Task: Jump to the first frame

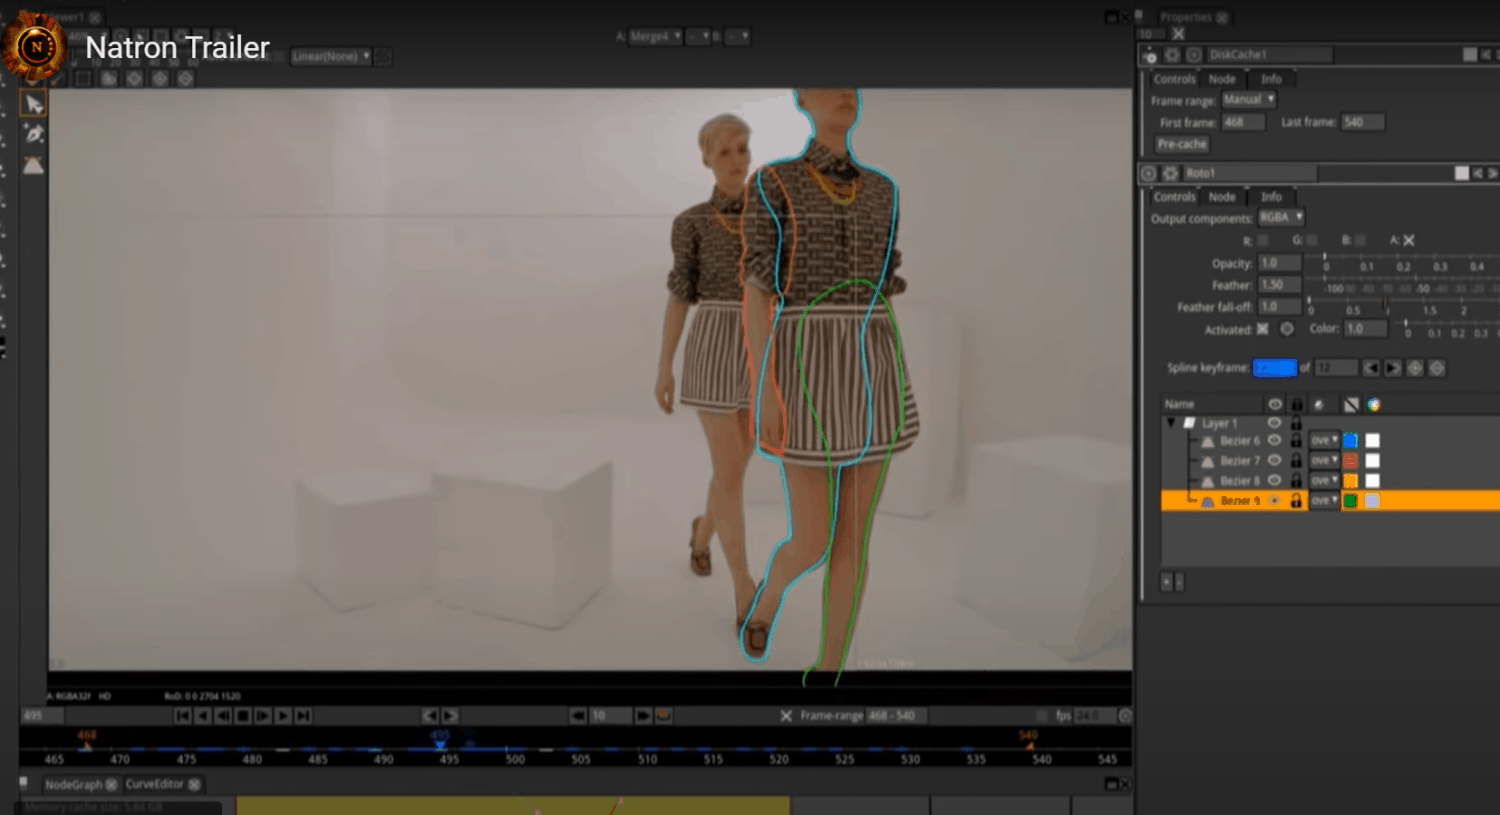Action: (183, 716)
